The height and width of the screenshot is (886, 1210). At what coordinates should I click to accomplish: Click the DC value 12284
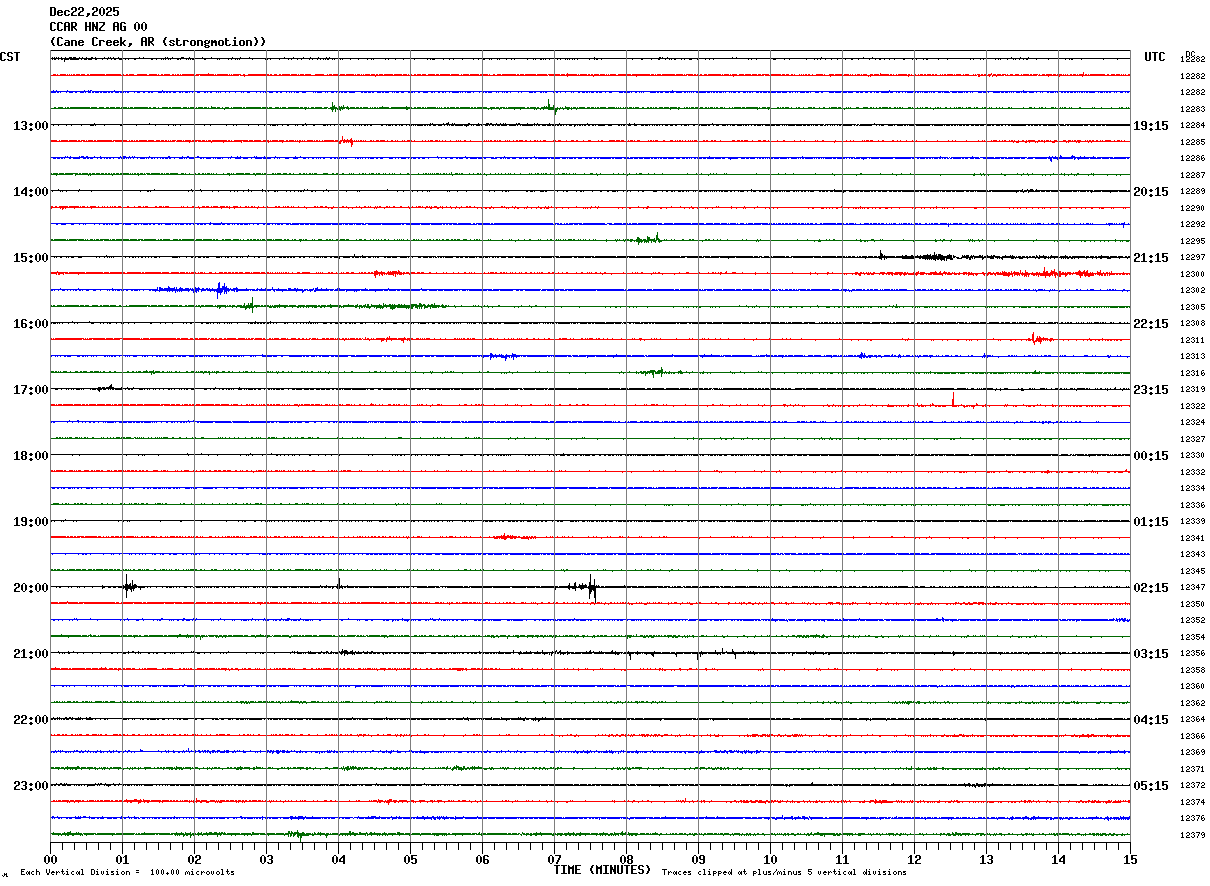point(1192,125)
